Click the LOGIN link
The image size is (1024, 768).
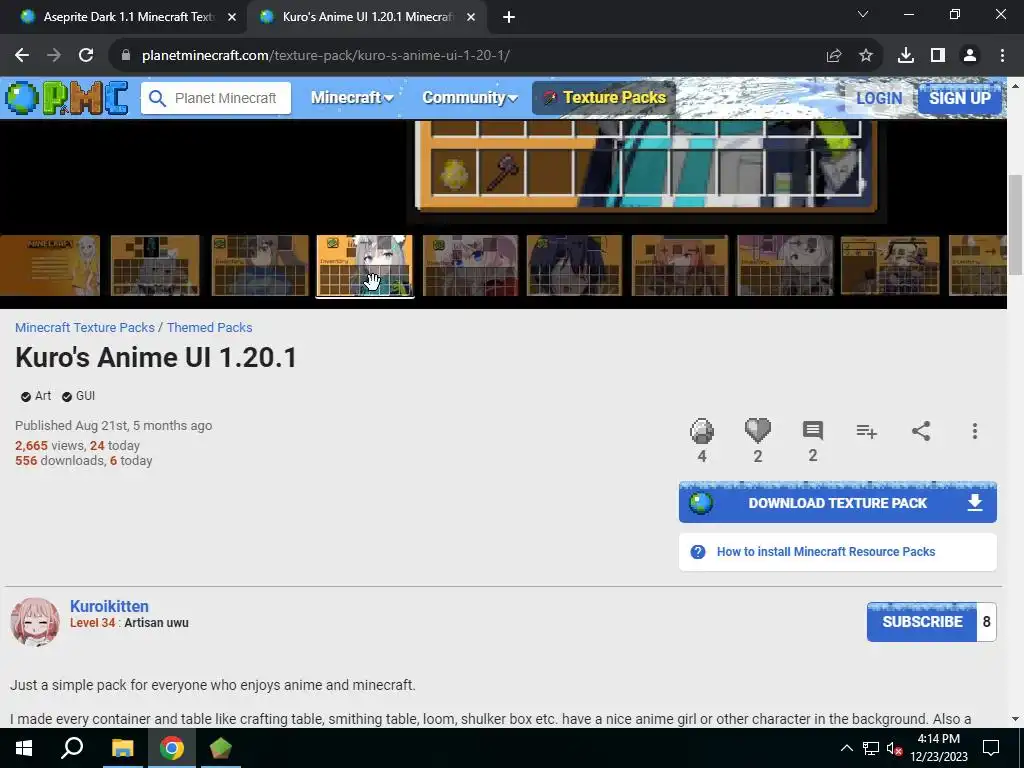click(x=879, y=99)
